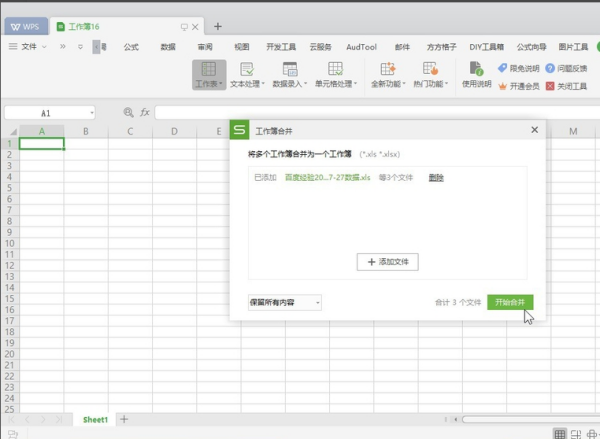Screen dimensions: 600x439
Task: Open the 文本处理 tool
Action: [x=246, y=70]
